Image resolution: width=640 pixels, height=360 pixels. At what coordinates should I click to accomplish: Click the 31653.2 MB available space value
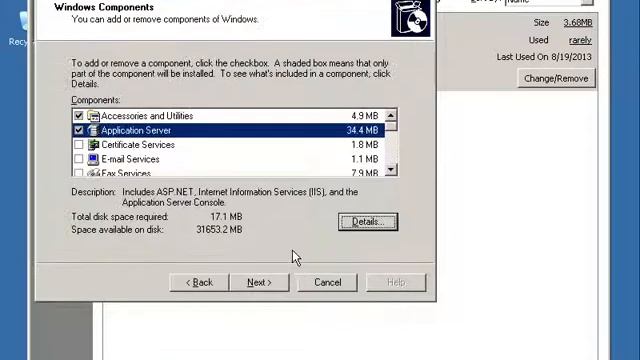tap(219, 230)
